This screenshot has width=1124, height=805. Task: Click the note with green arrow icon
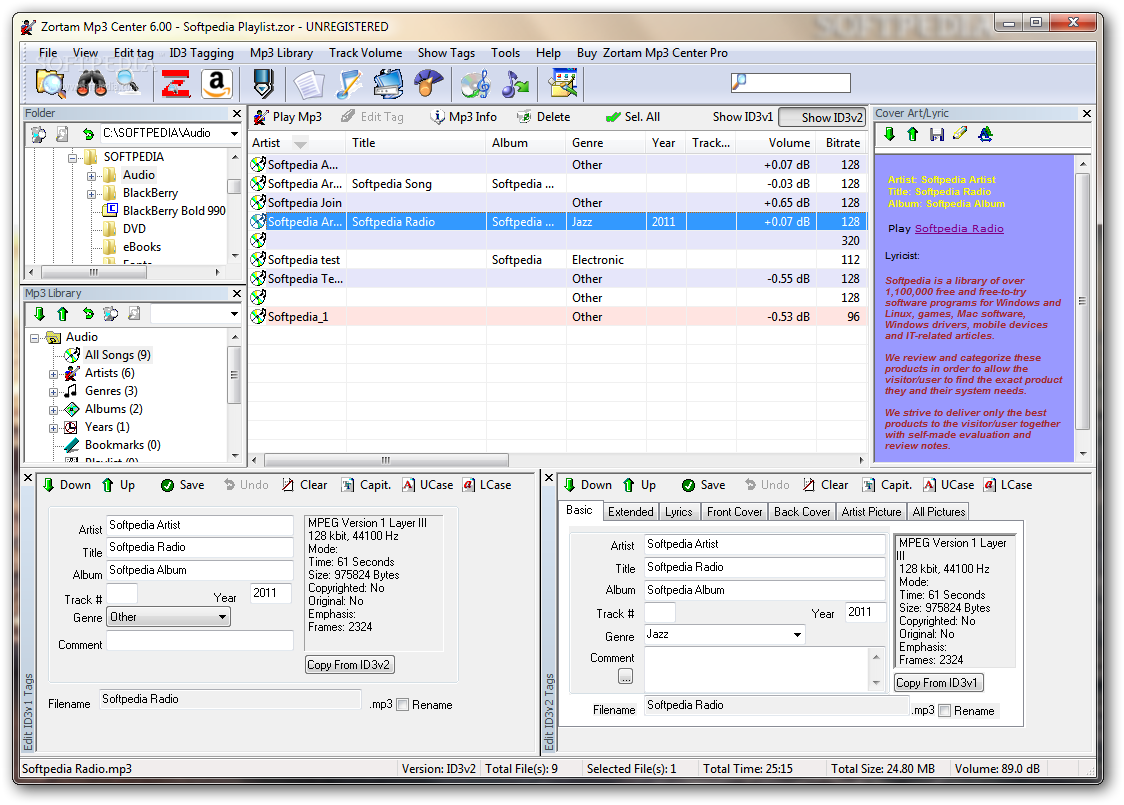click(515, 84)
